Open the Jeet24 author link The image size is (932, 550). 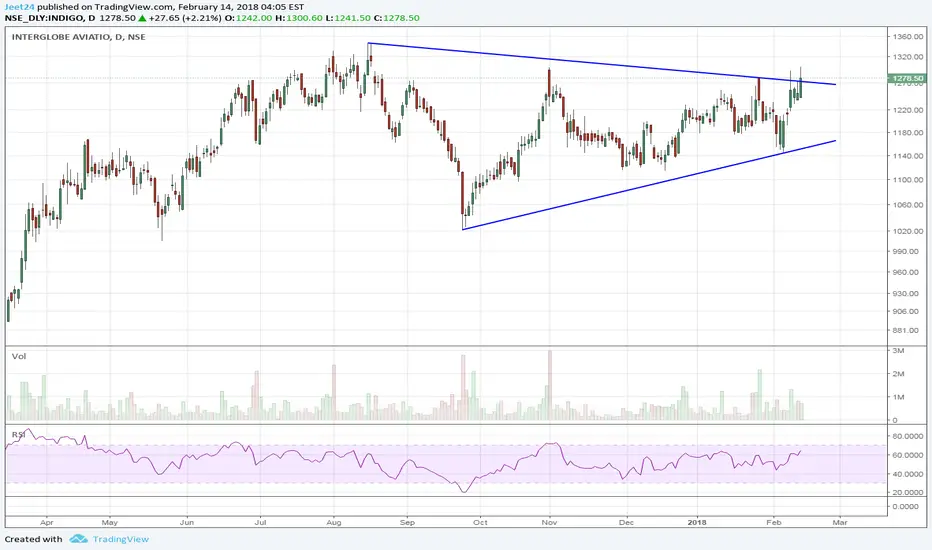tap(20, 7)
